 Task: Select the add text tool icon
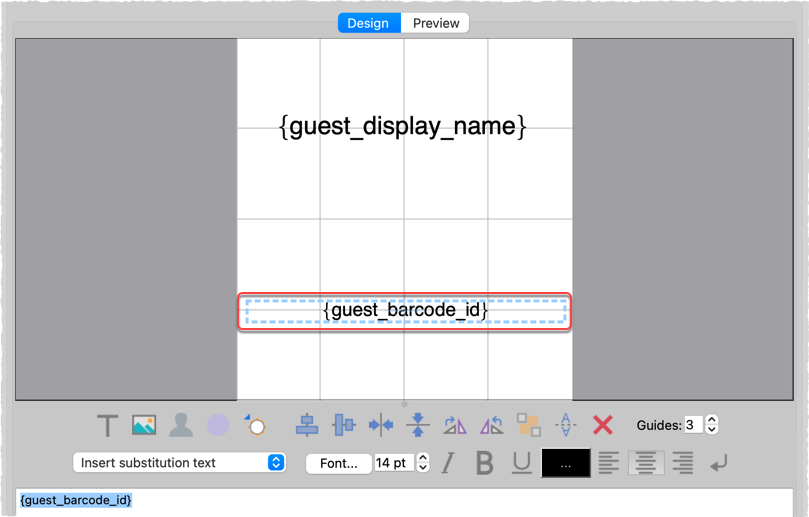pos(107,426)
